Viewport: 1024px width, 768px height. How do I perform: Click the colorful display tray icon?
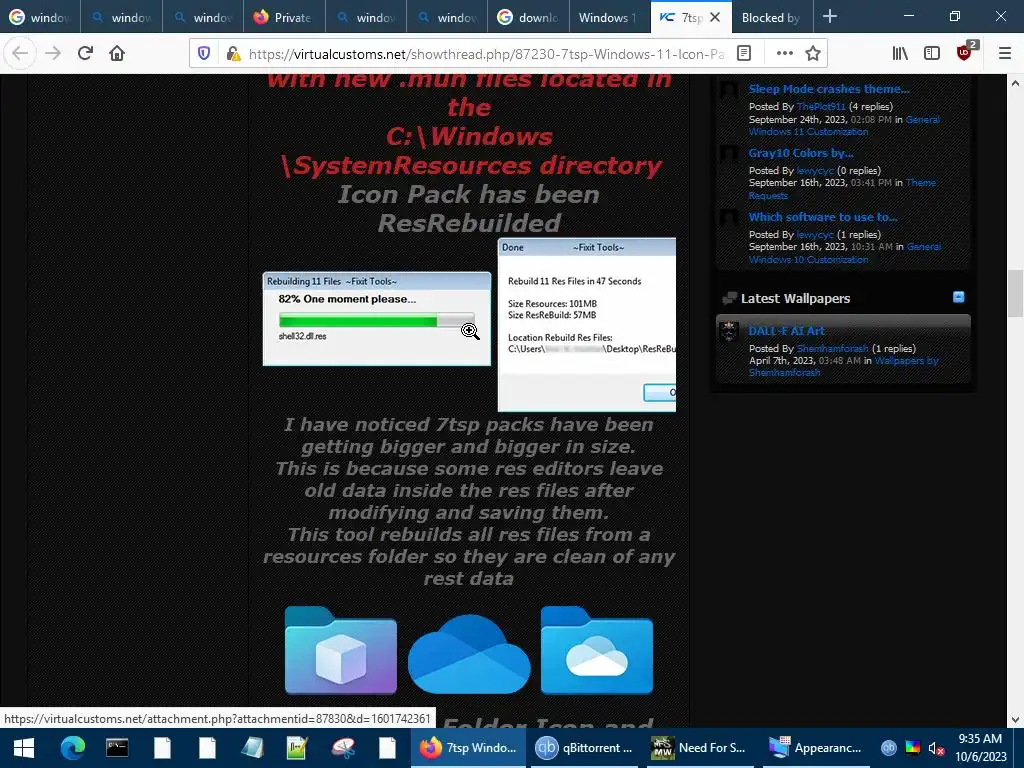click(913, 748)
